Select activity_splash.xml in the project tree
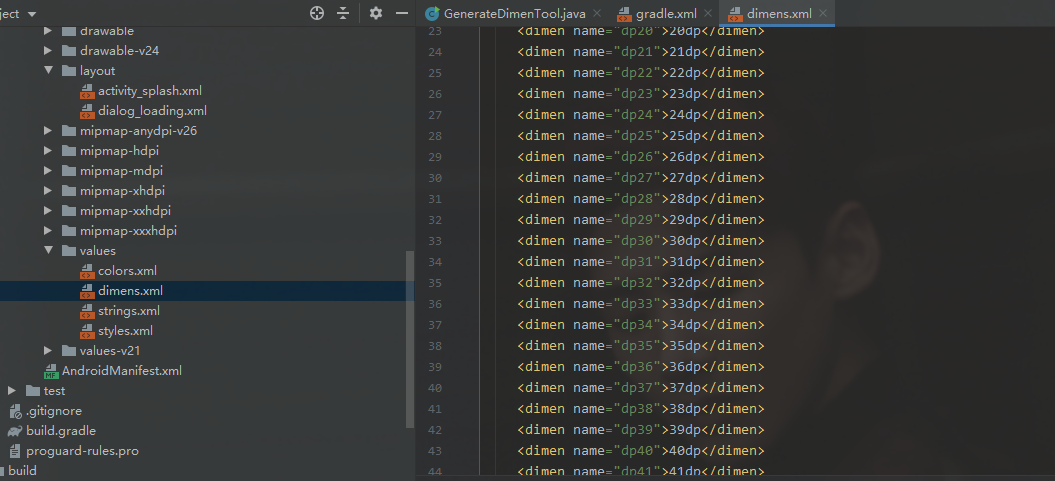 tap(149, 91)
